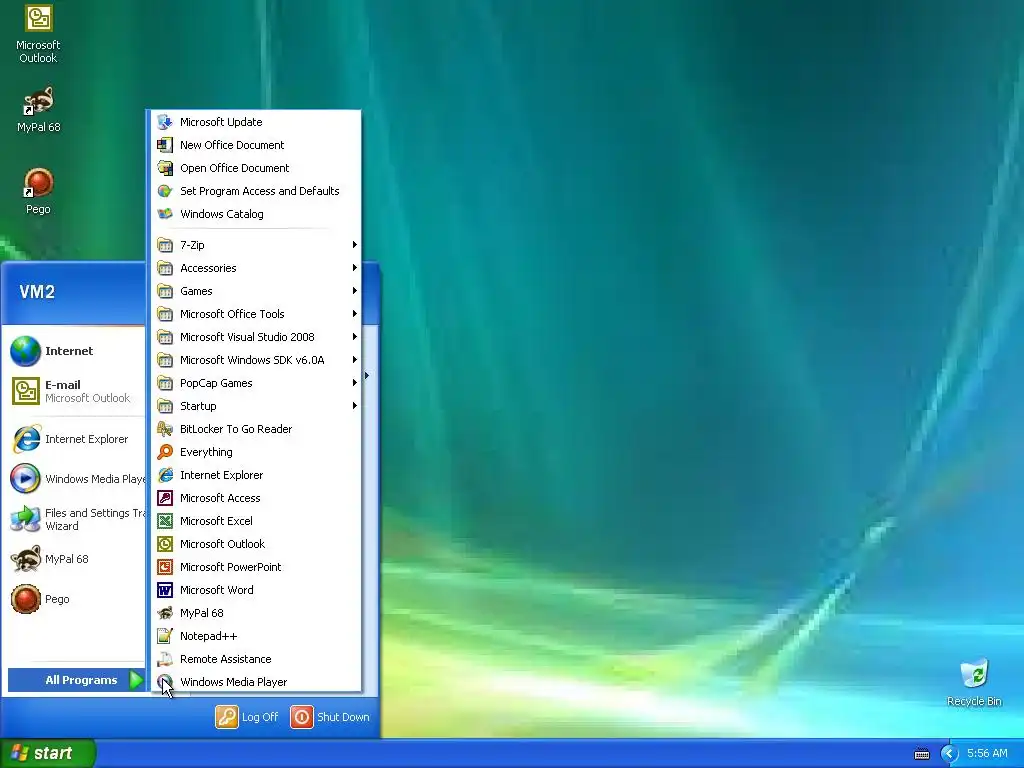Expand Microsoft Office Tools submenu arrow
Viewport: 1024px width, 768px height.
(x=355, y=313)
